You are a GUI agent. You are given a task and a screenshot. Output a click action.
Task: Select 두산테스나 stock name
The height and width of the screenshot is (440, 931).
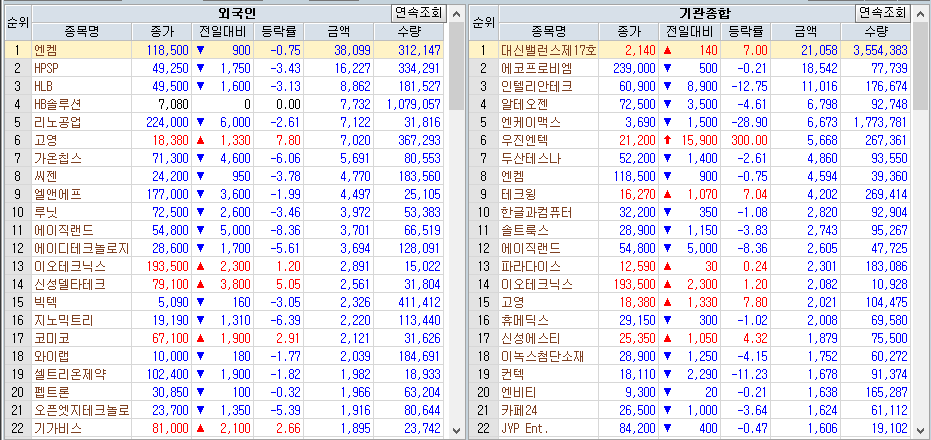(x=530, y=158)
